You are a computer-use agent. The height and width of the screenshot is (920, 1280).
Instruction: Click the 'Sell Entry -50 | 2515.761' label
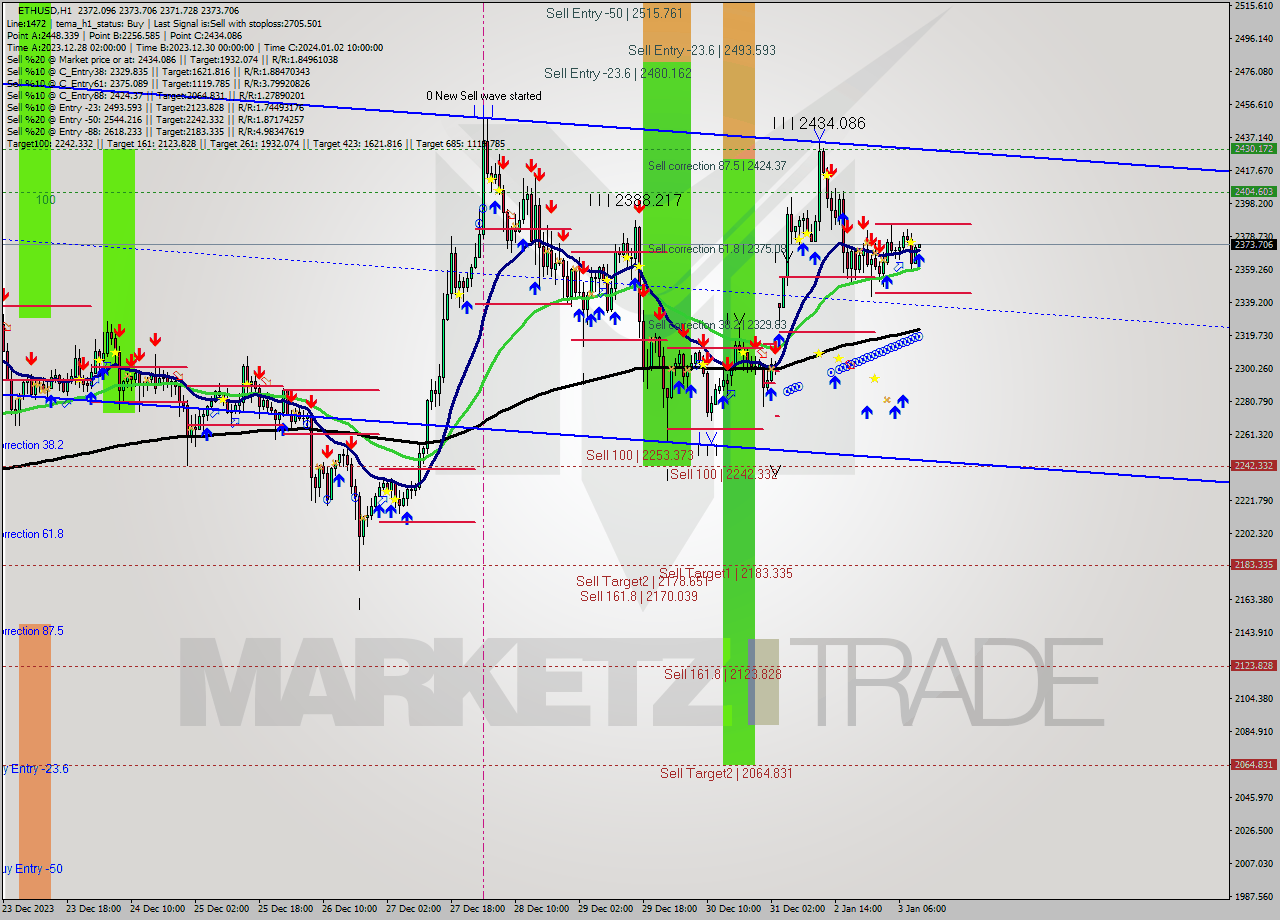[x=615, y=13]
